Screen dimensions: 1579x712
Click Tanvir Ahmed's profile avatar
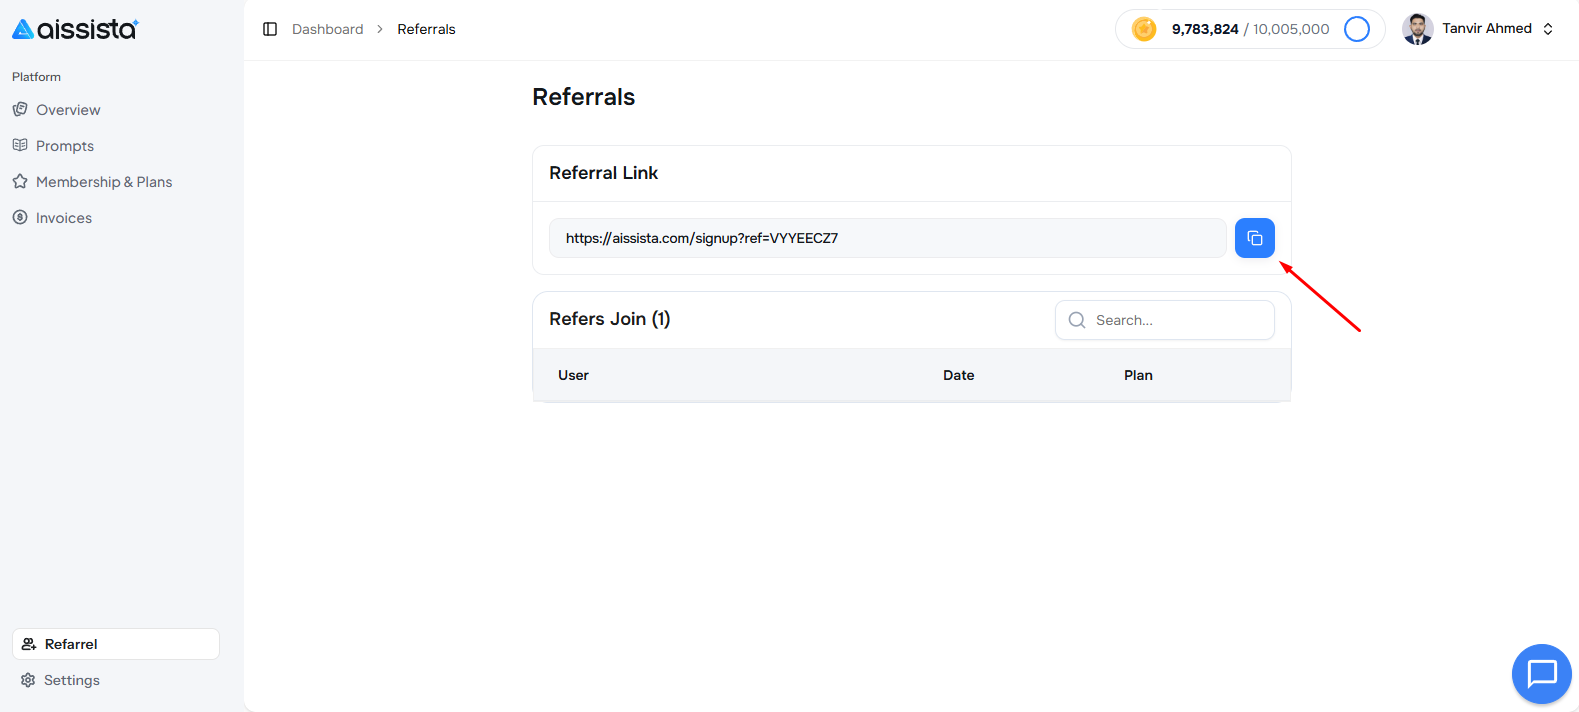(x=1417, y=29)
